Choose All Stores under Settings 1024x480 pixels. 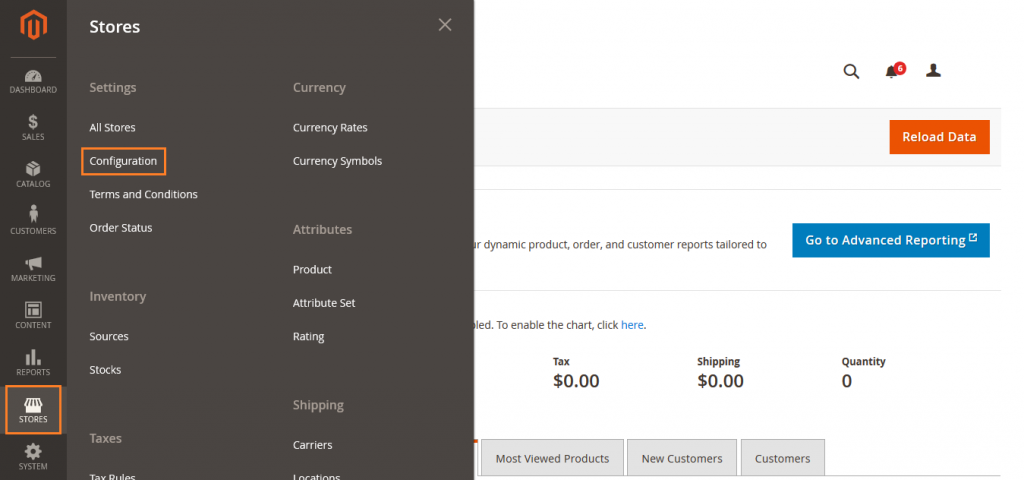[112, 127]
